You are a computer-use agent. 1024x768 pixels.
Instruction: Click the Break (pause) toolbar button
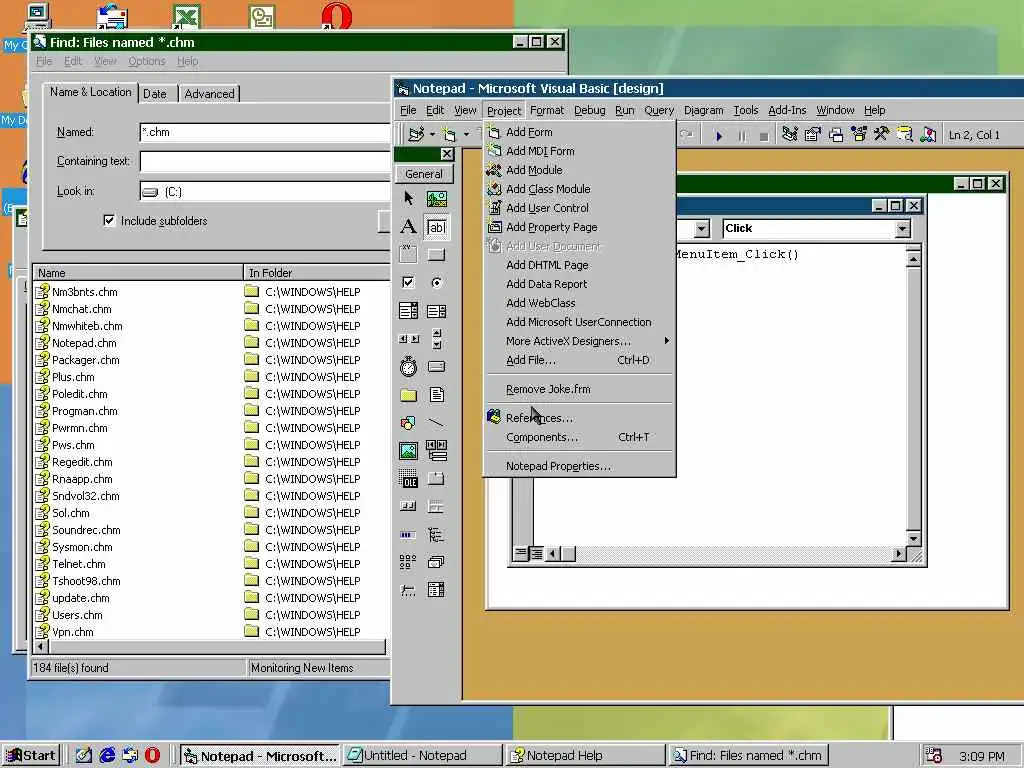742,136
